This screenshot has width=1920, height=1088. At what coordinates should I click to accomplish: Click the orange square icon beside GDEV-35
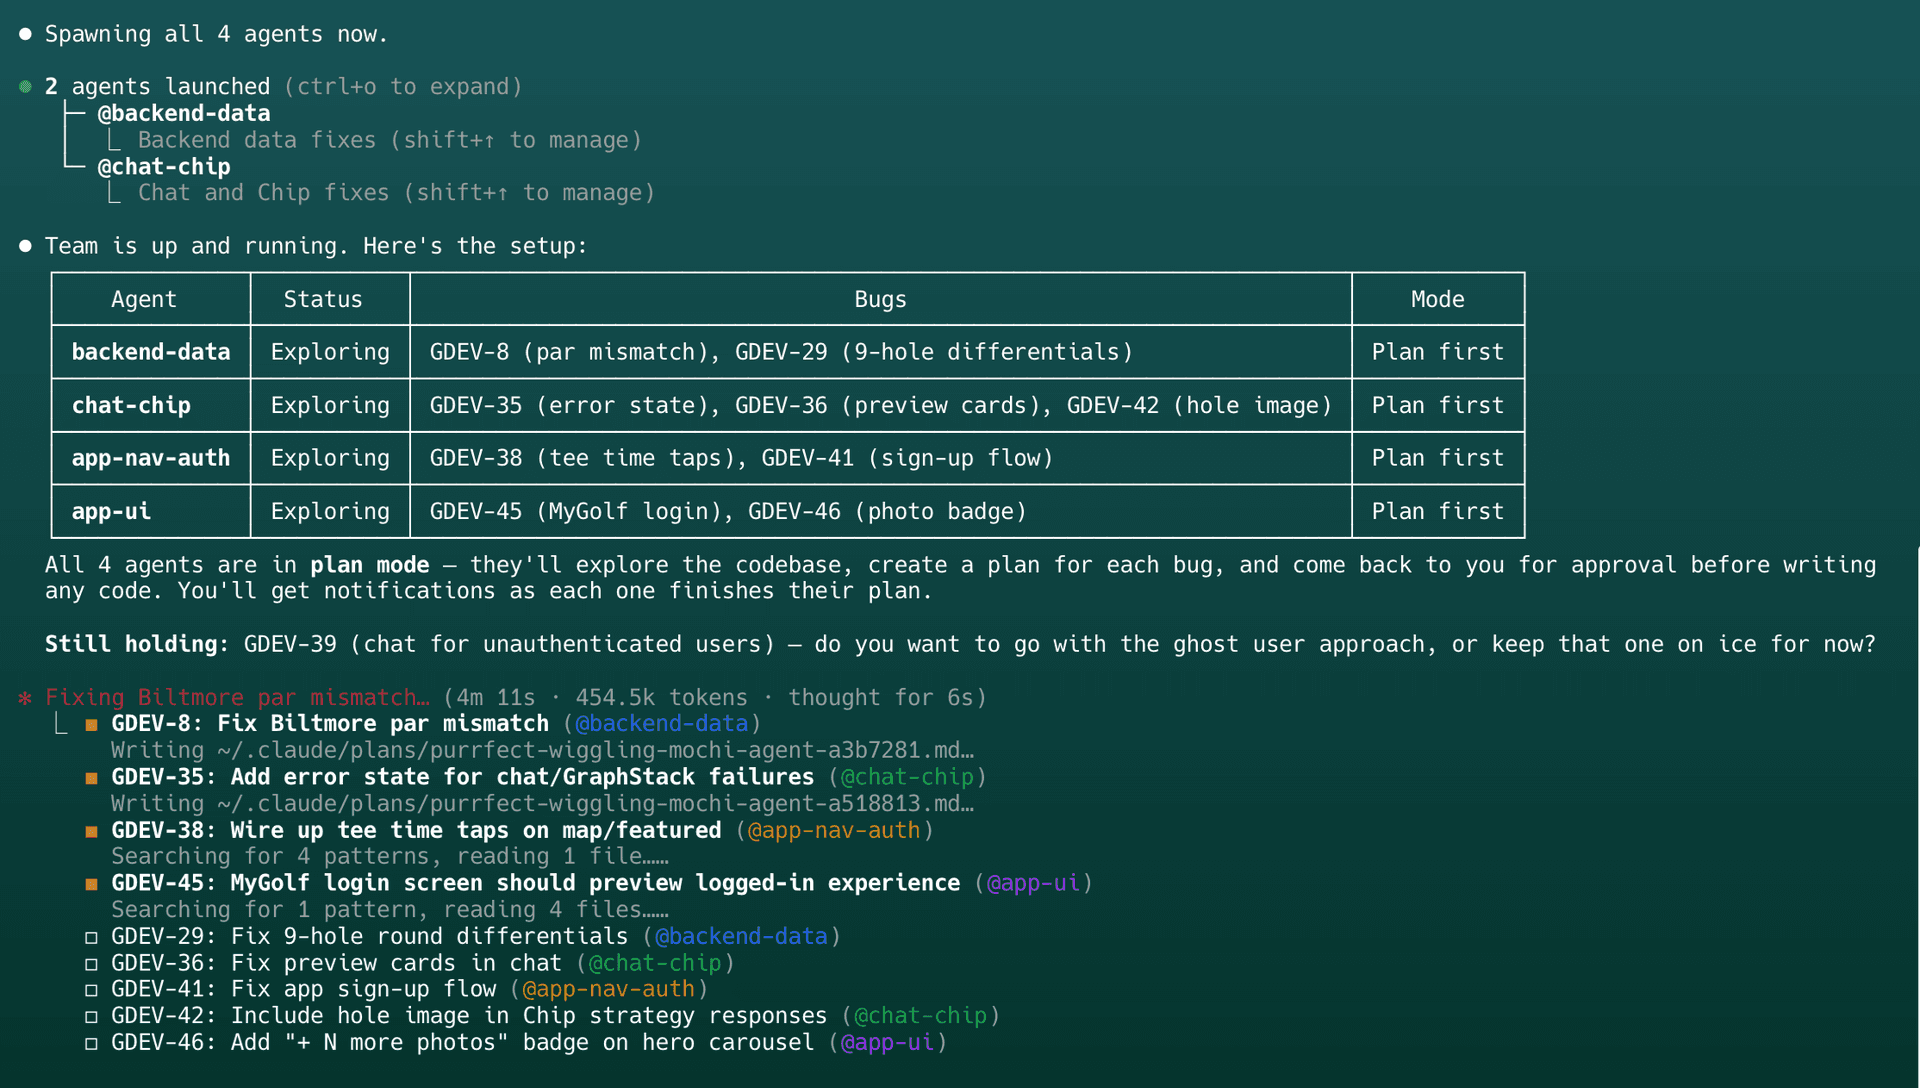91,776
